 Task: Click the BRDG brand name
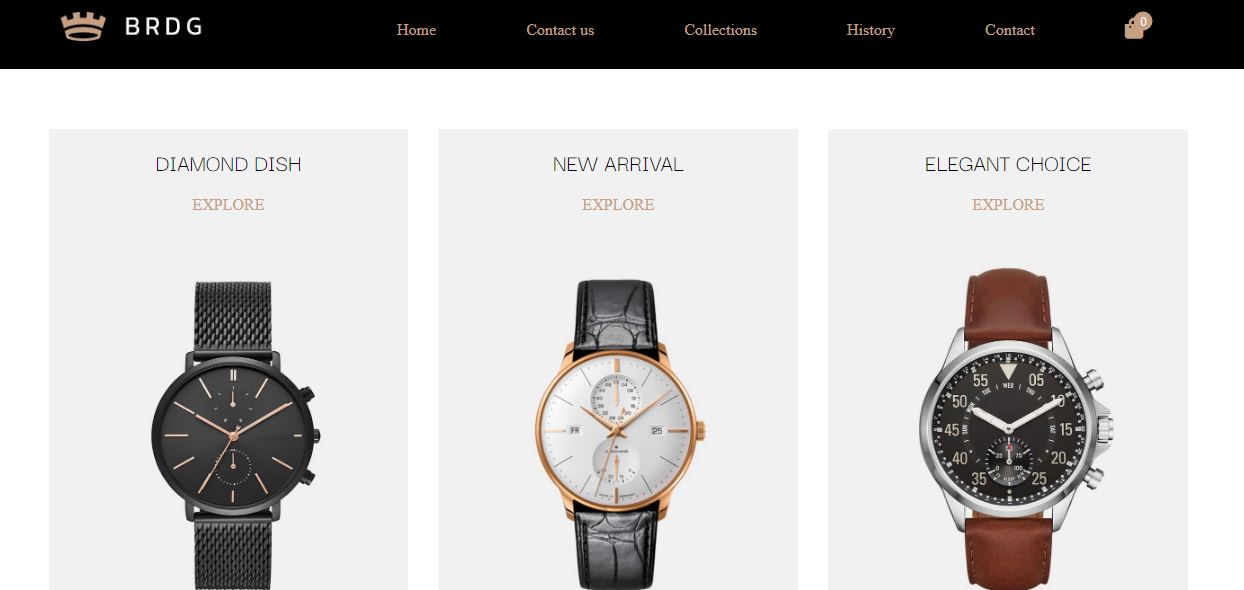(164, 27)
